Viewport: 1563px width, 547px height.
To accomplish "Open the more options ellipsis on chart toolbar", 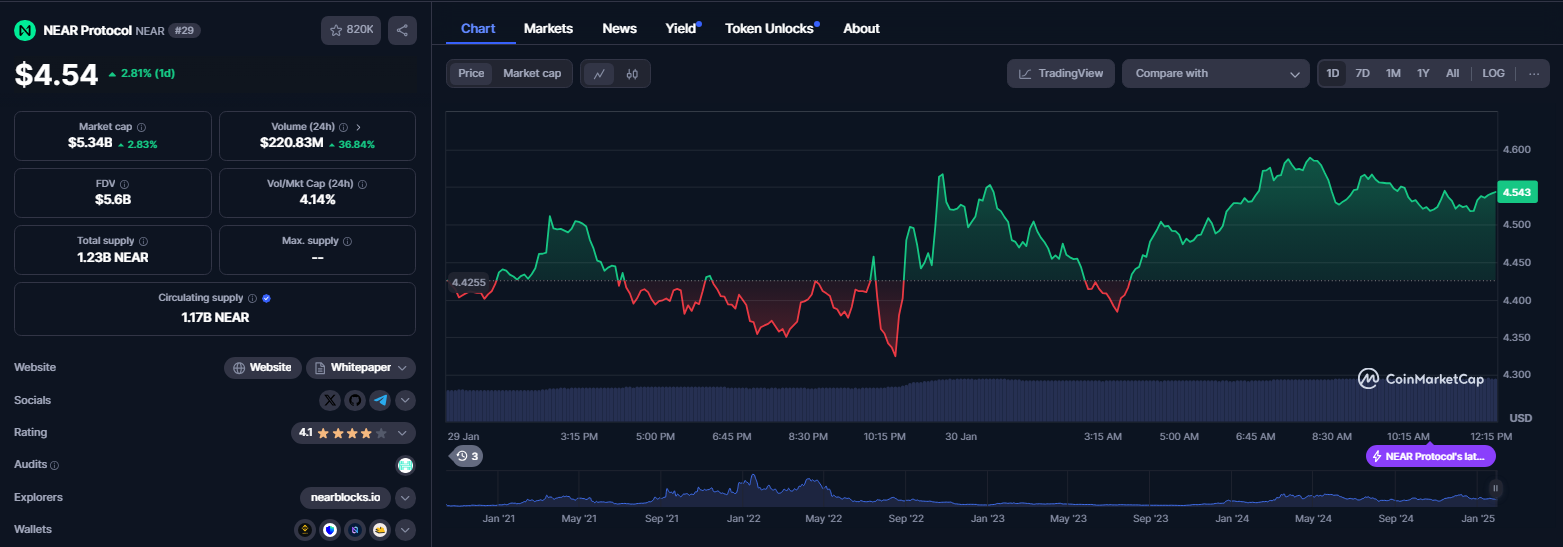I will 1533,73.
